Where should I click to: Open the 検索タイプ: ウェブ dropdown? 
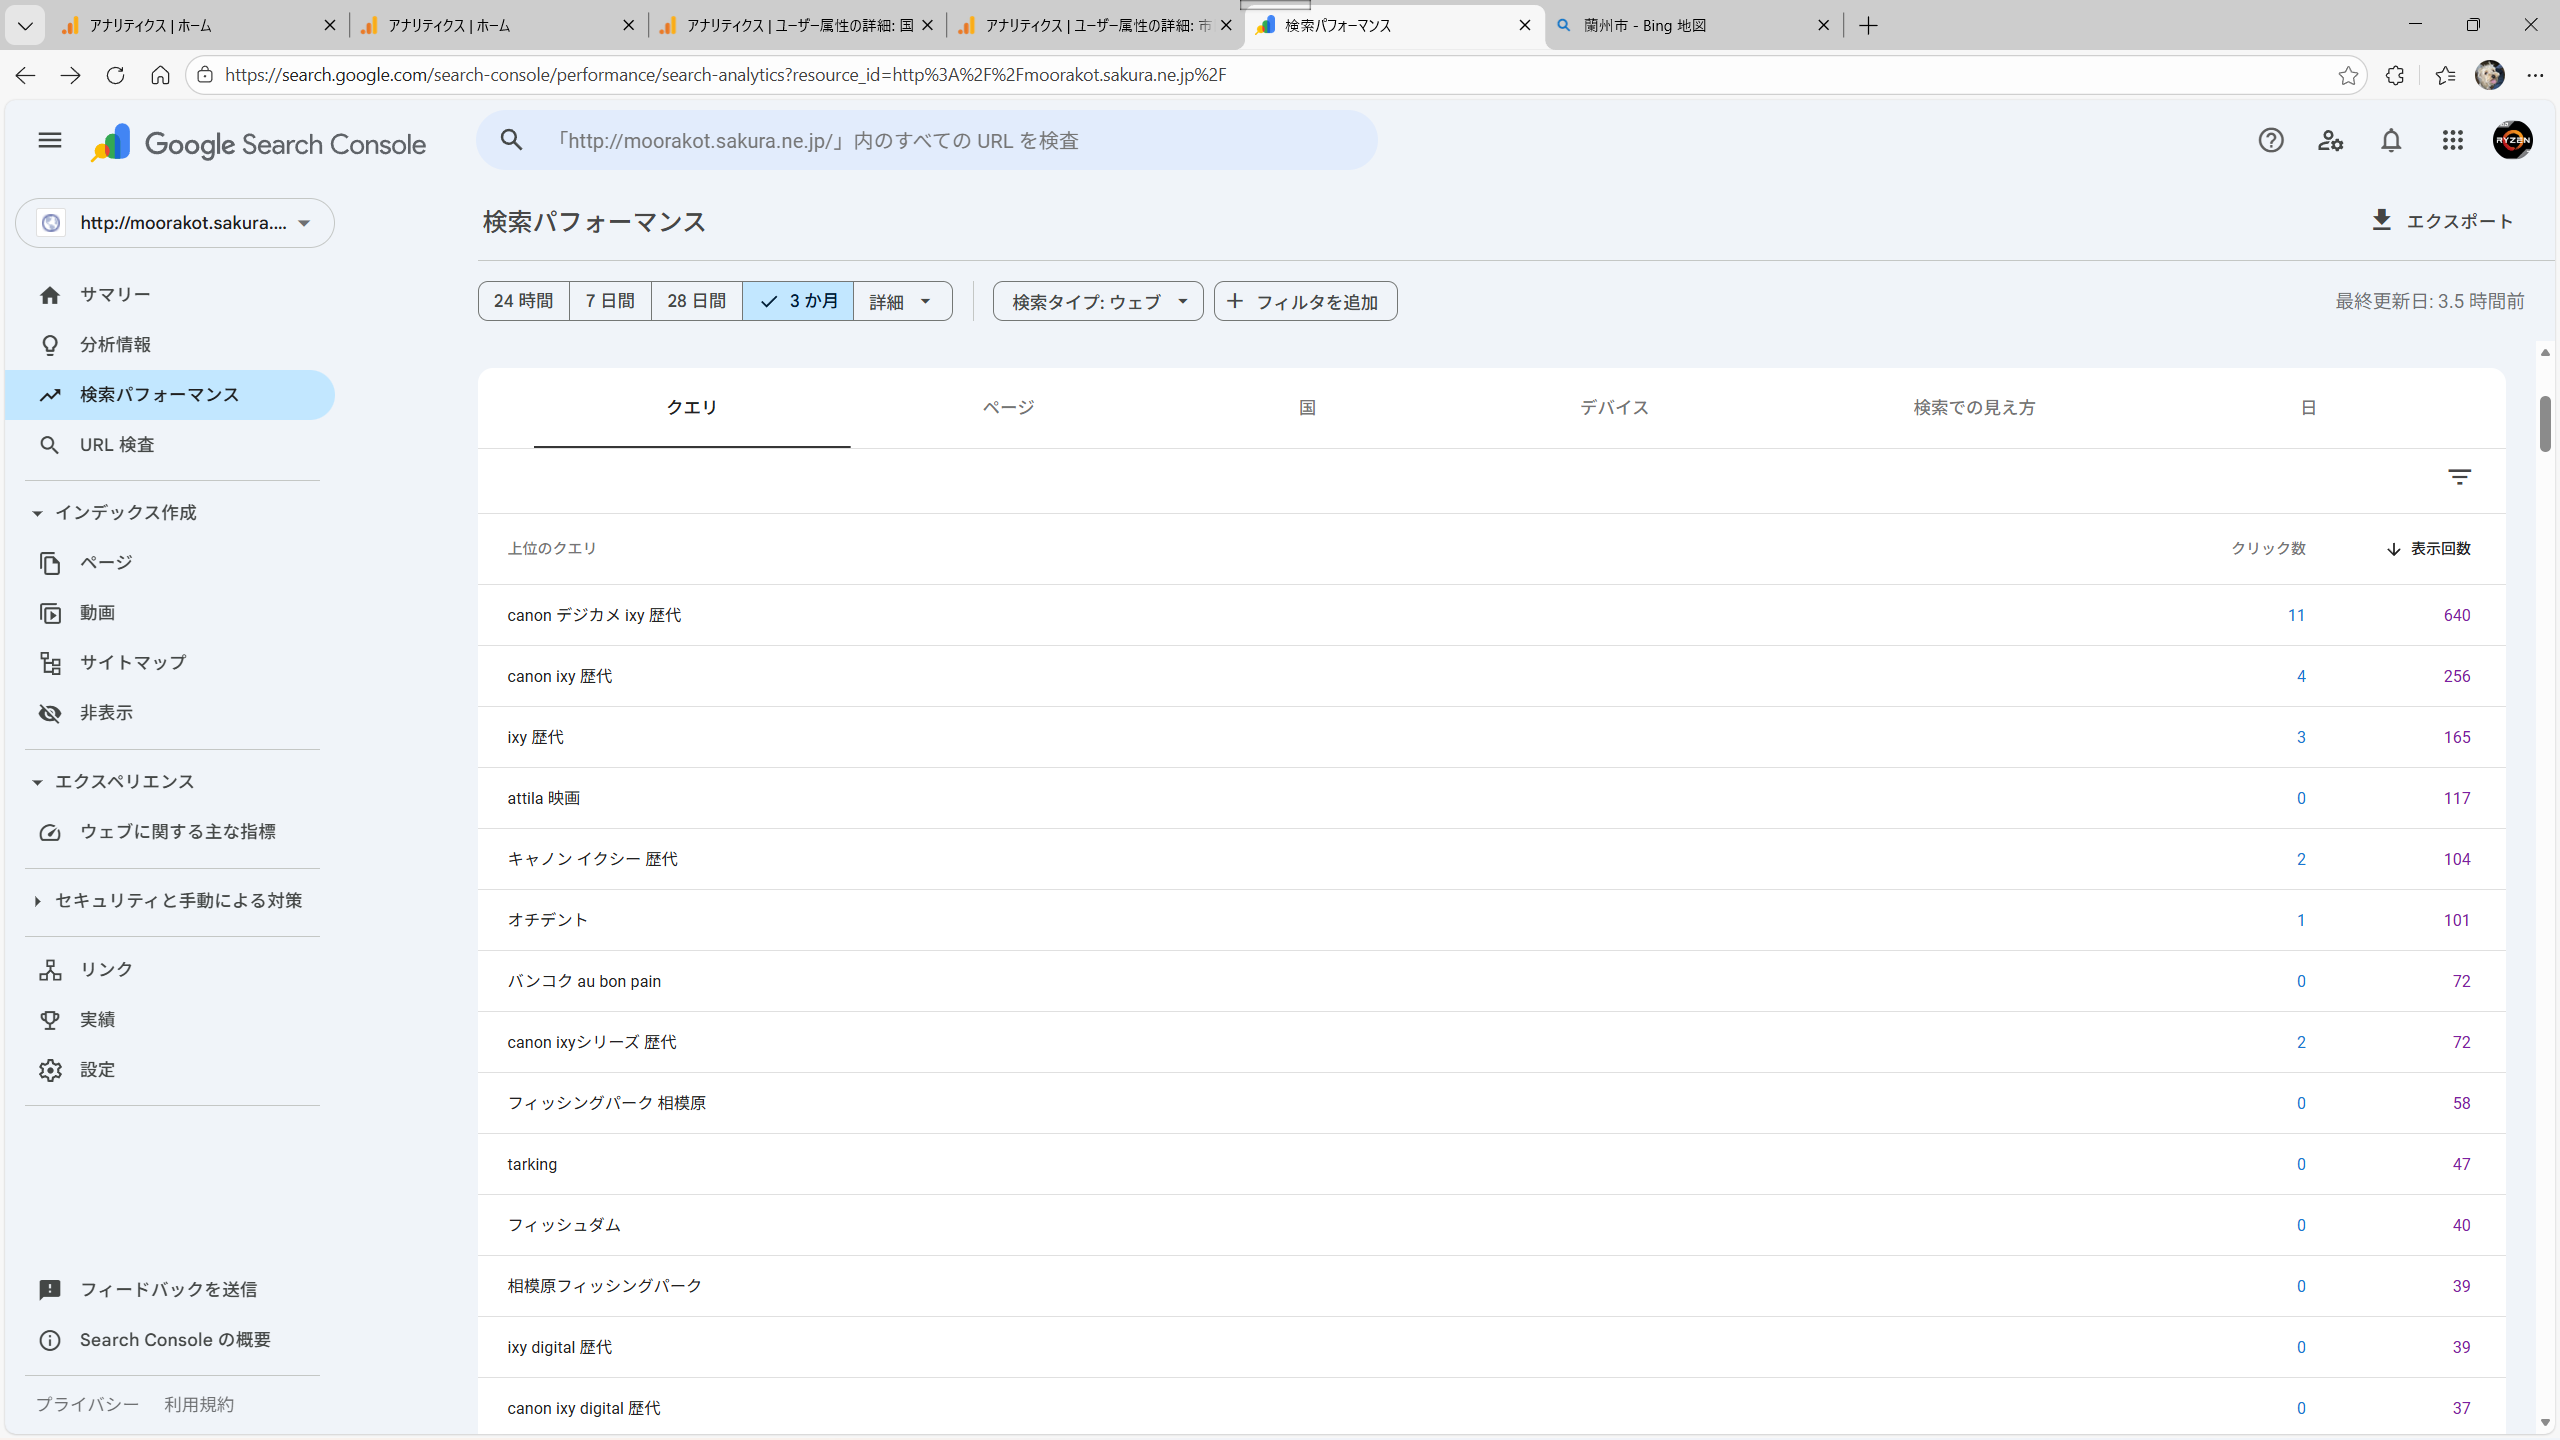tap(1098, 301)
